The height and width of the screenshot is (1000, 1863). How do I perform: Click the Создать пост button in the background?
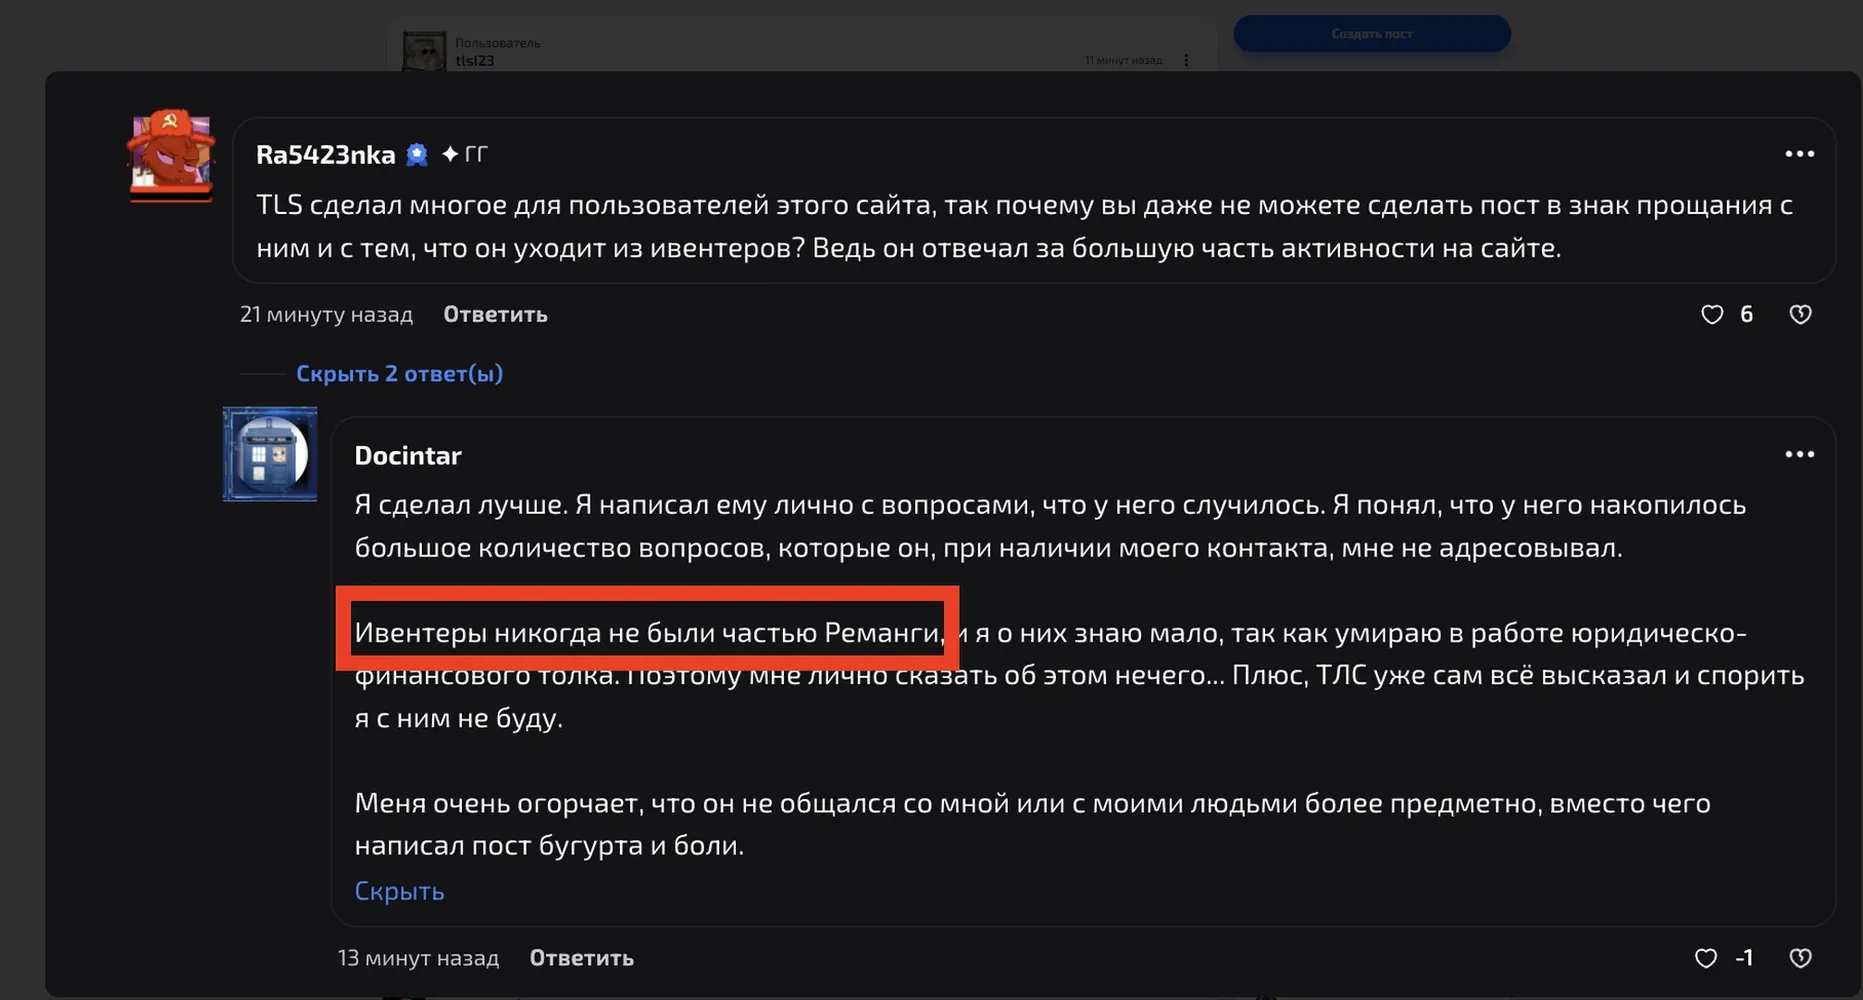[1371, 33]
